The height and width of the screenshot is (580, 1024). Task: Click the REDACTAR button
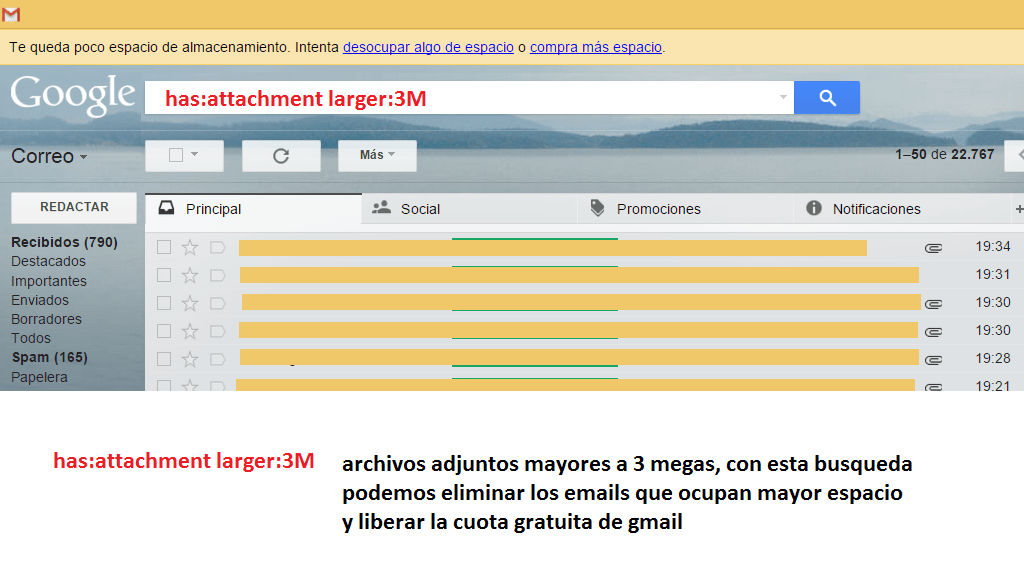tap(74, 208)
